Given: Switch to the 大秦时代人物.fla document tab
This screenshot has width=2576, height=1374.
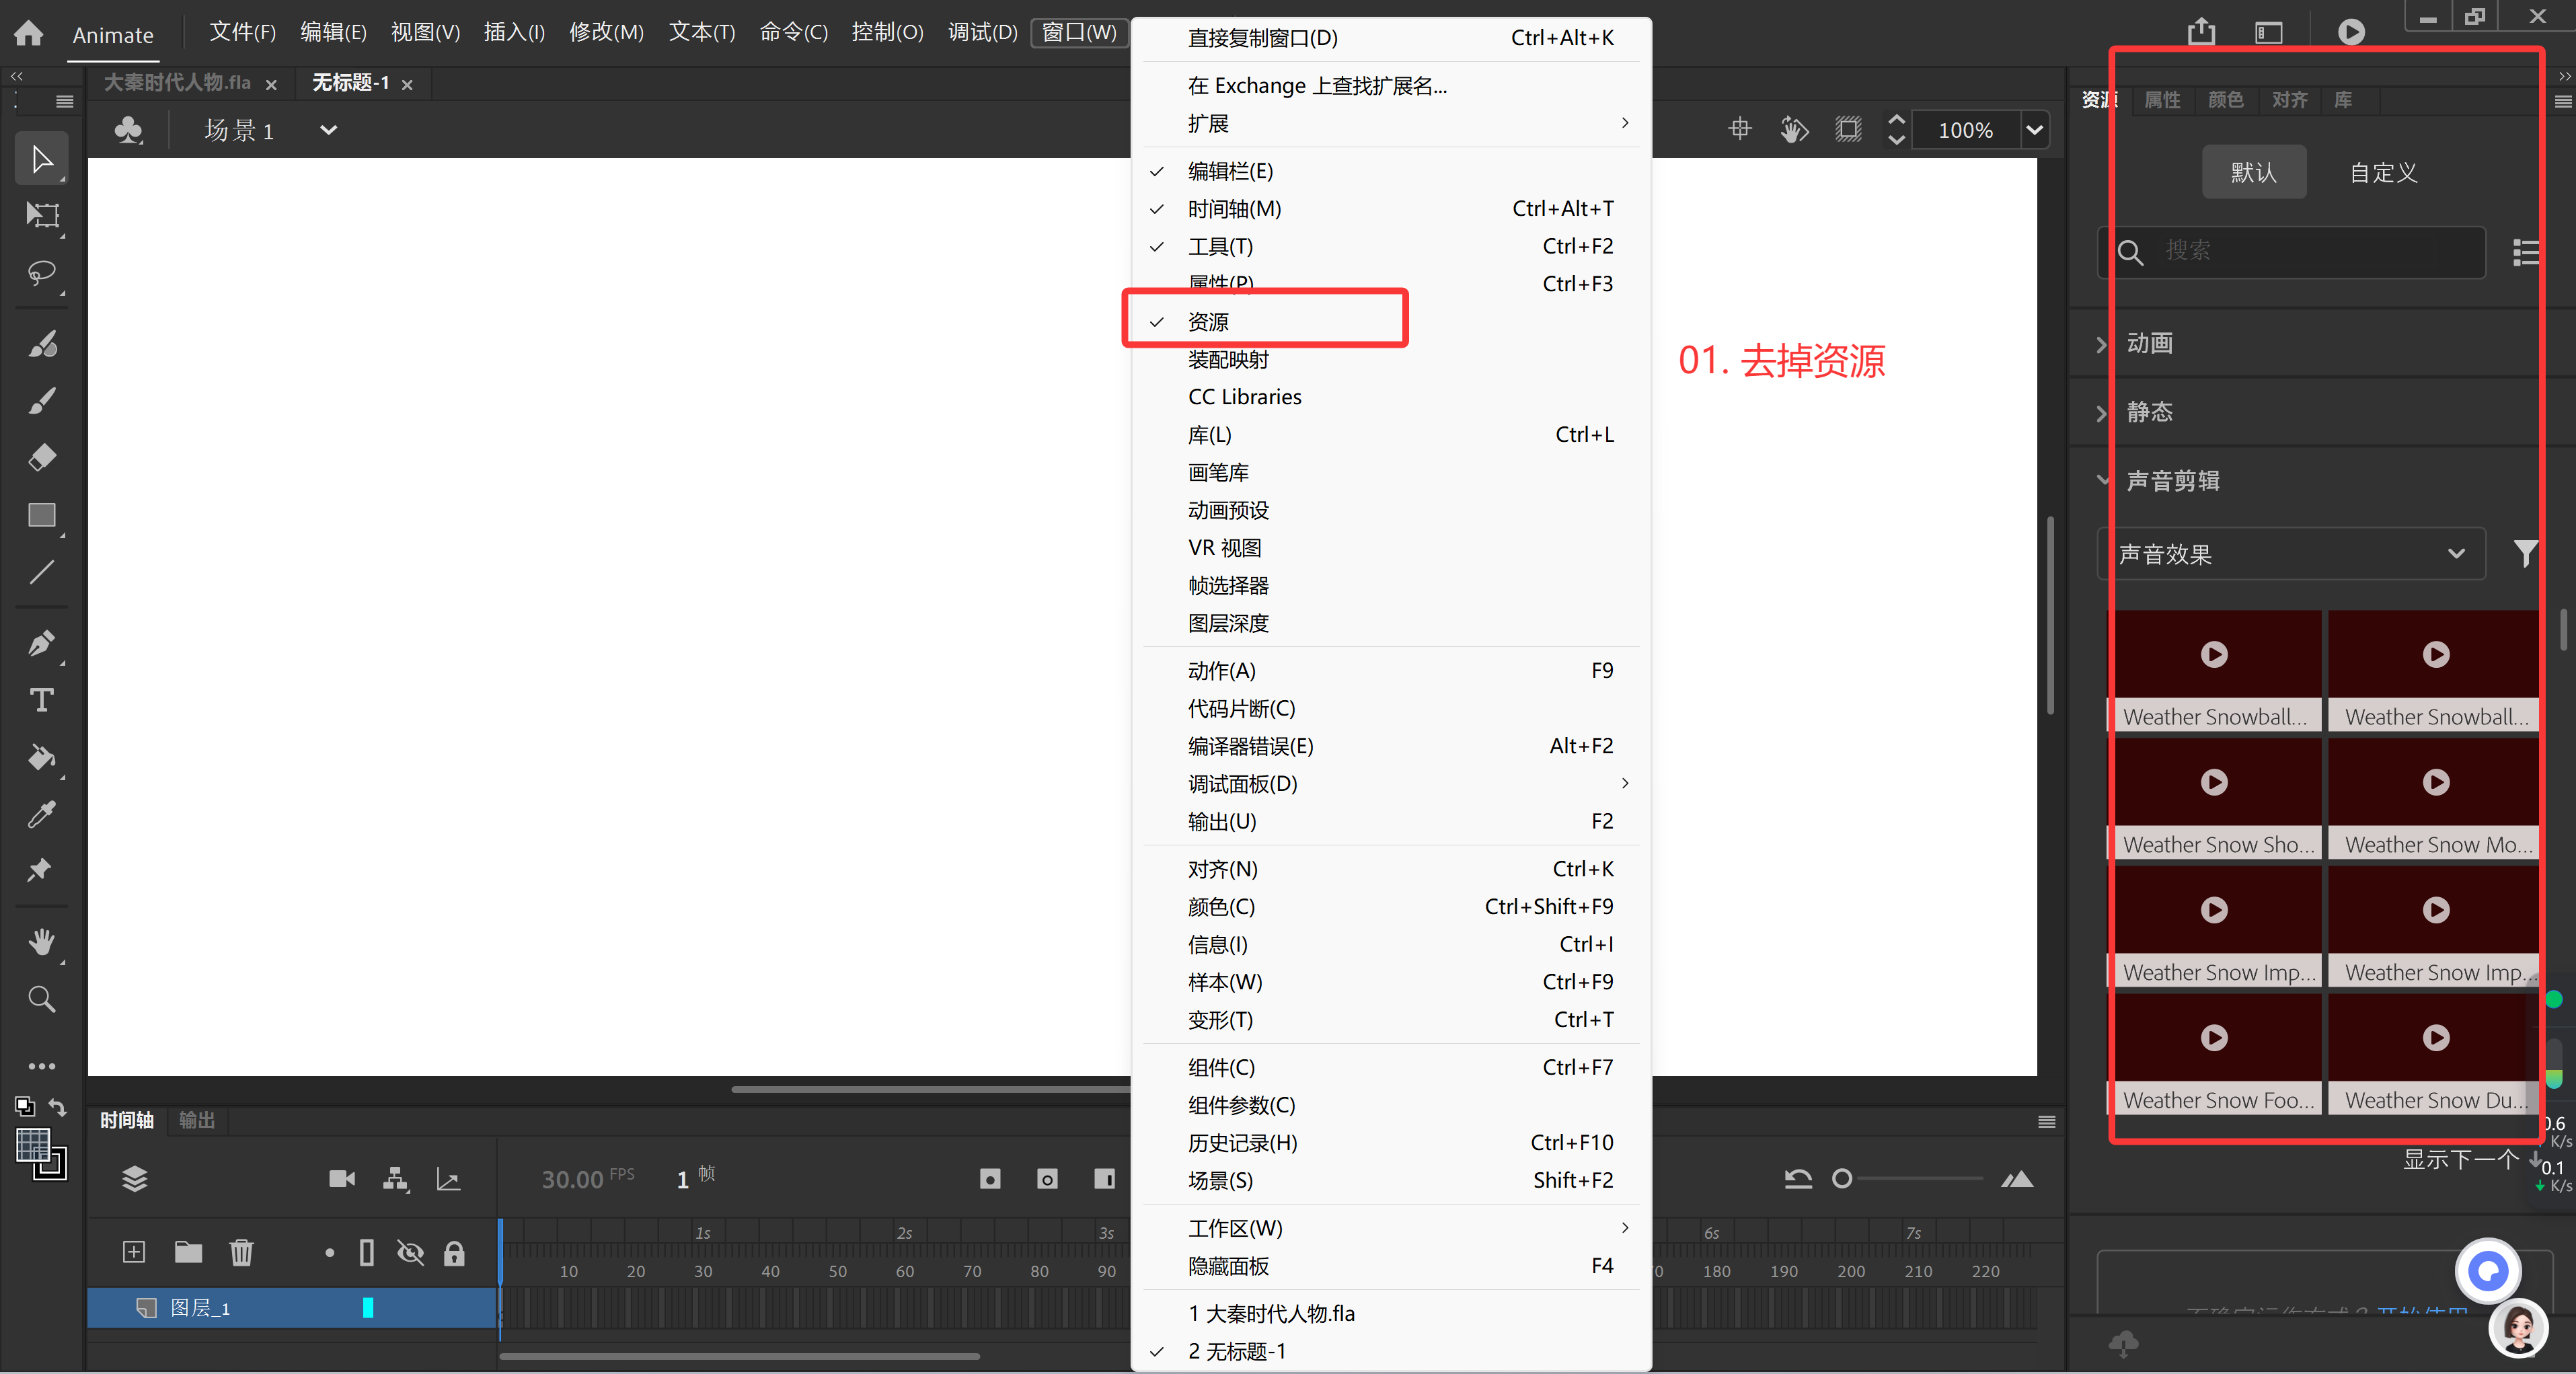Looking at the screenshot, I should point(177,83).
